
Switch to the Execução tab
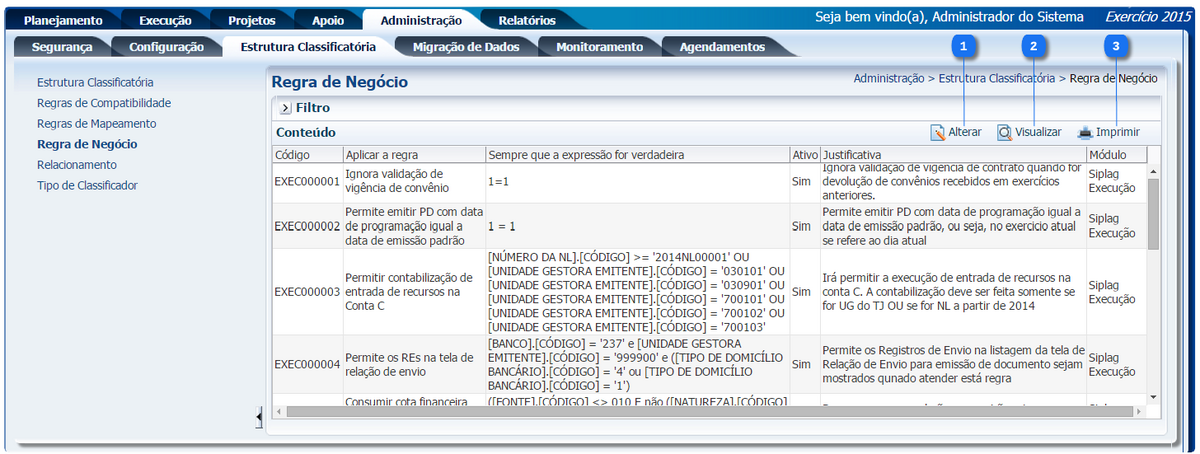[166, 20]
